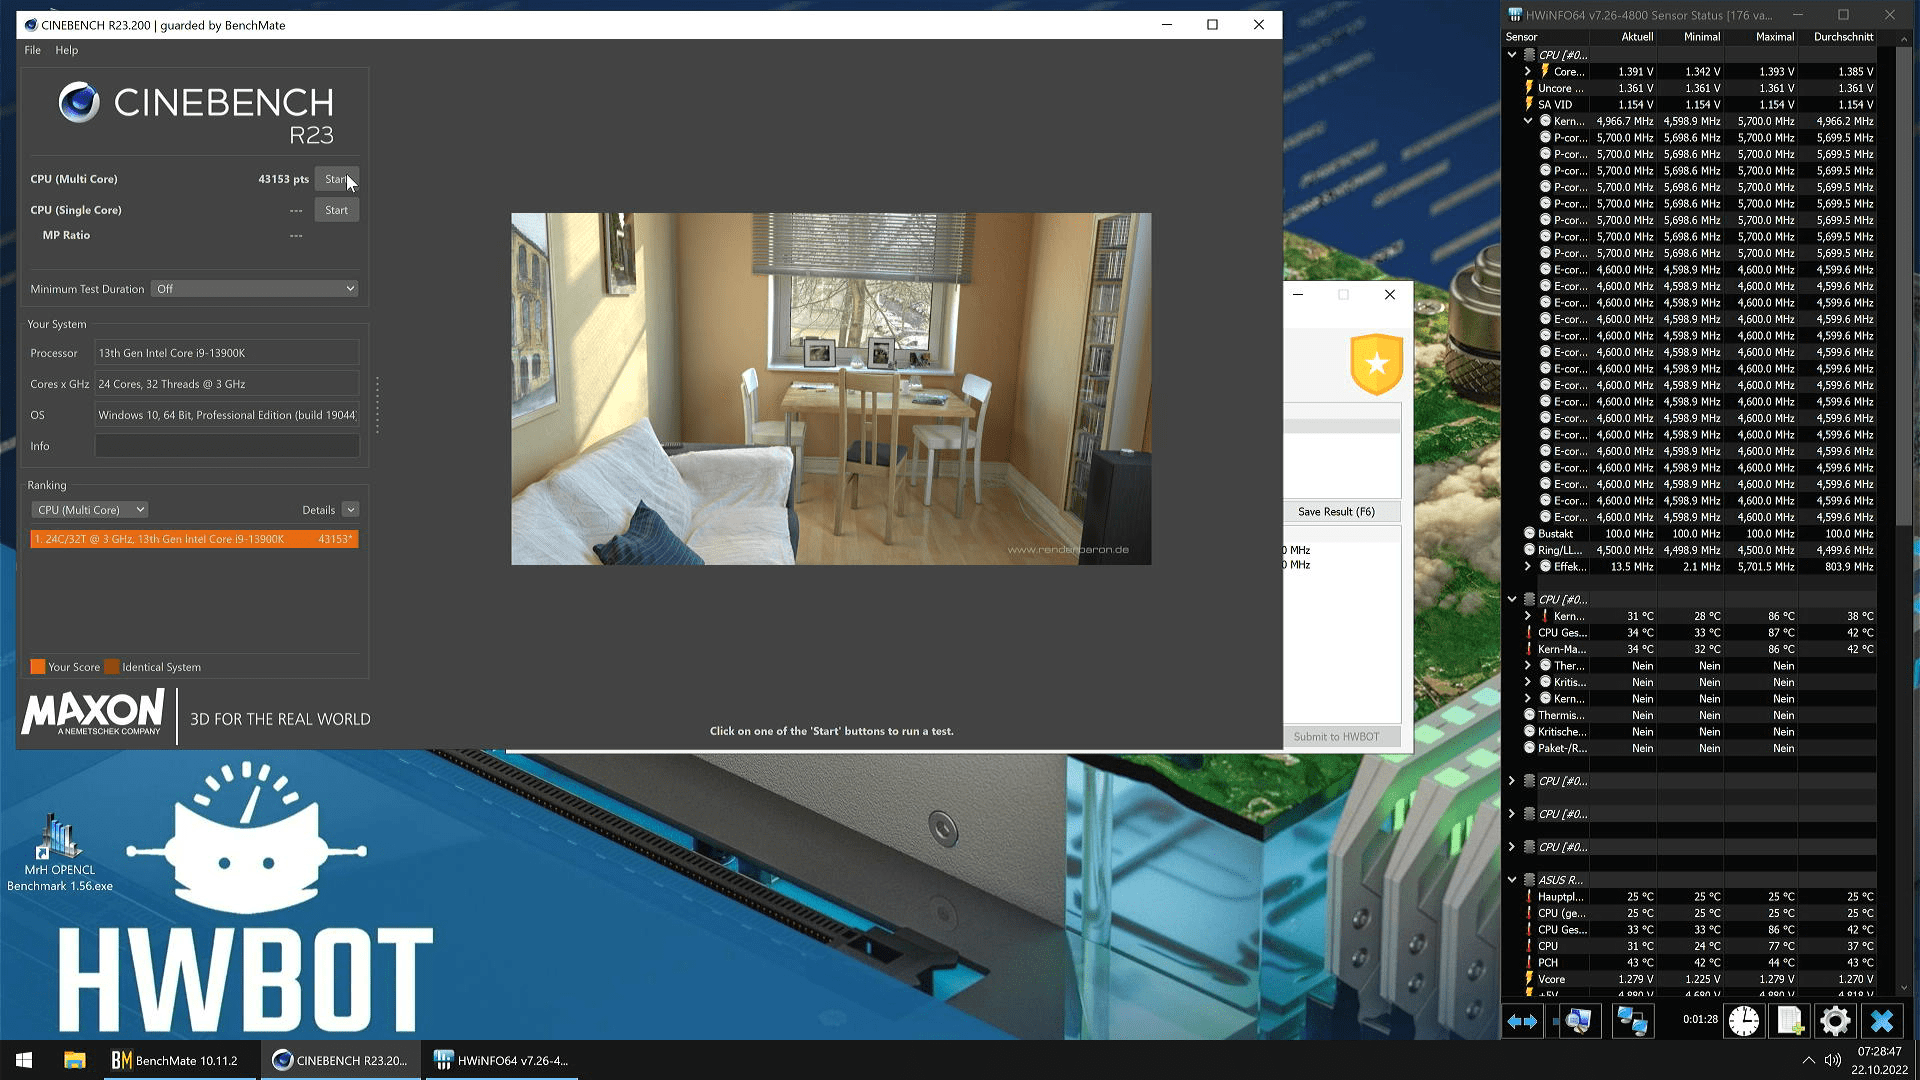Expand the Effek... clock row in HWiNFO
Image resolution: width=1920 pixels, height=1080 pixels.
pos(1527,567)
